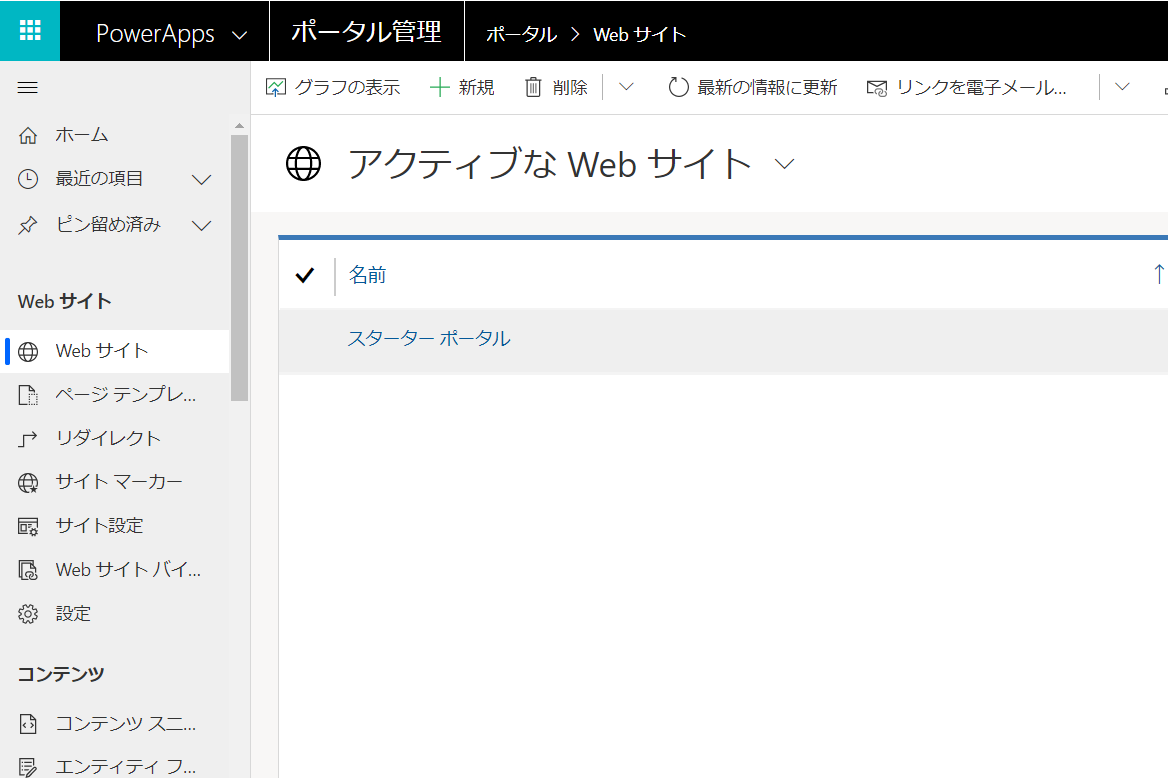
Task: Click the ポータル管理 app title
Action: 366,31
